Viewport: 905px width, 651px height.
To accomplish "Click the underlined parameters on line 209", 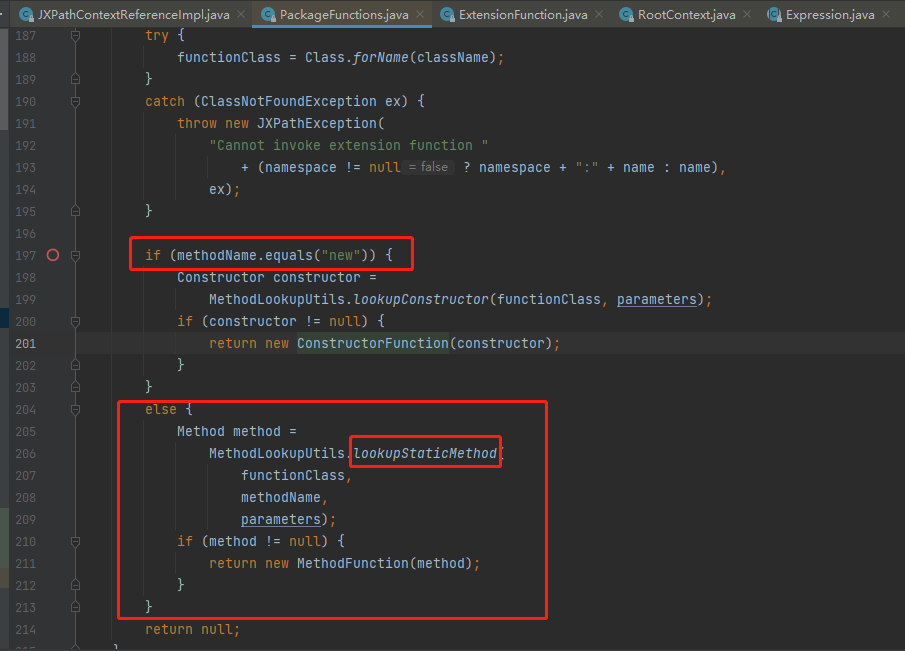I will (281, 519).
